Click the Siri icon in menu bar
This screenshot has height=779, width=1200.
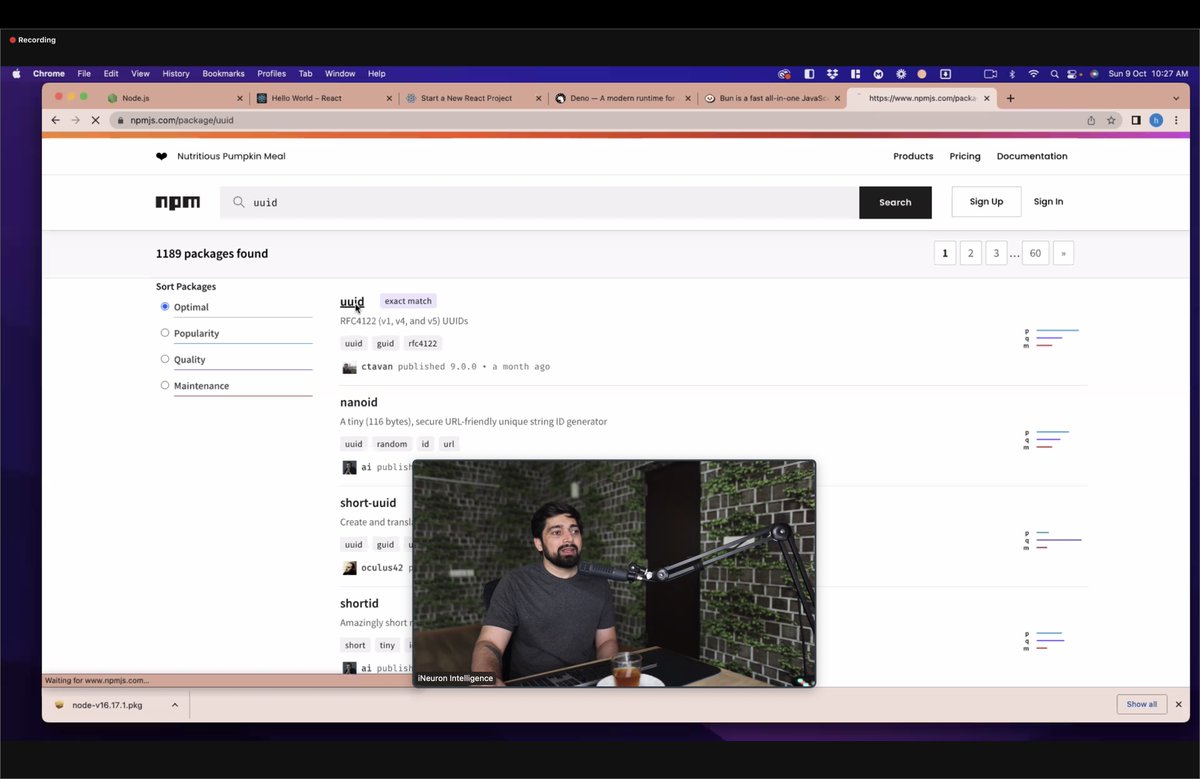(1094, 74)
